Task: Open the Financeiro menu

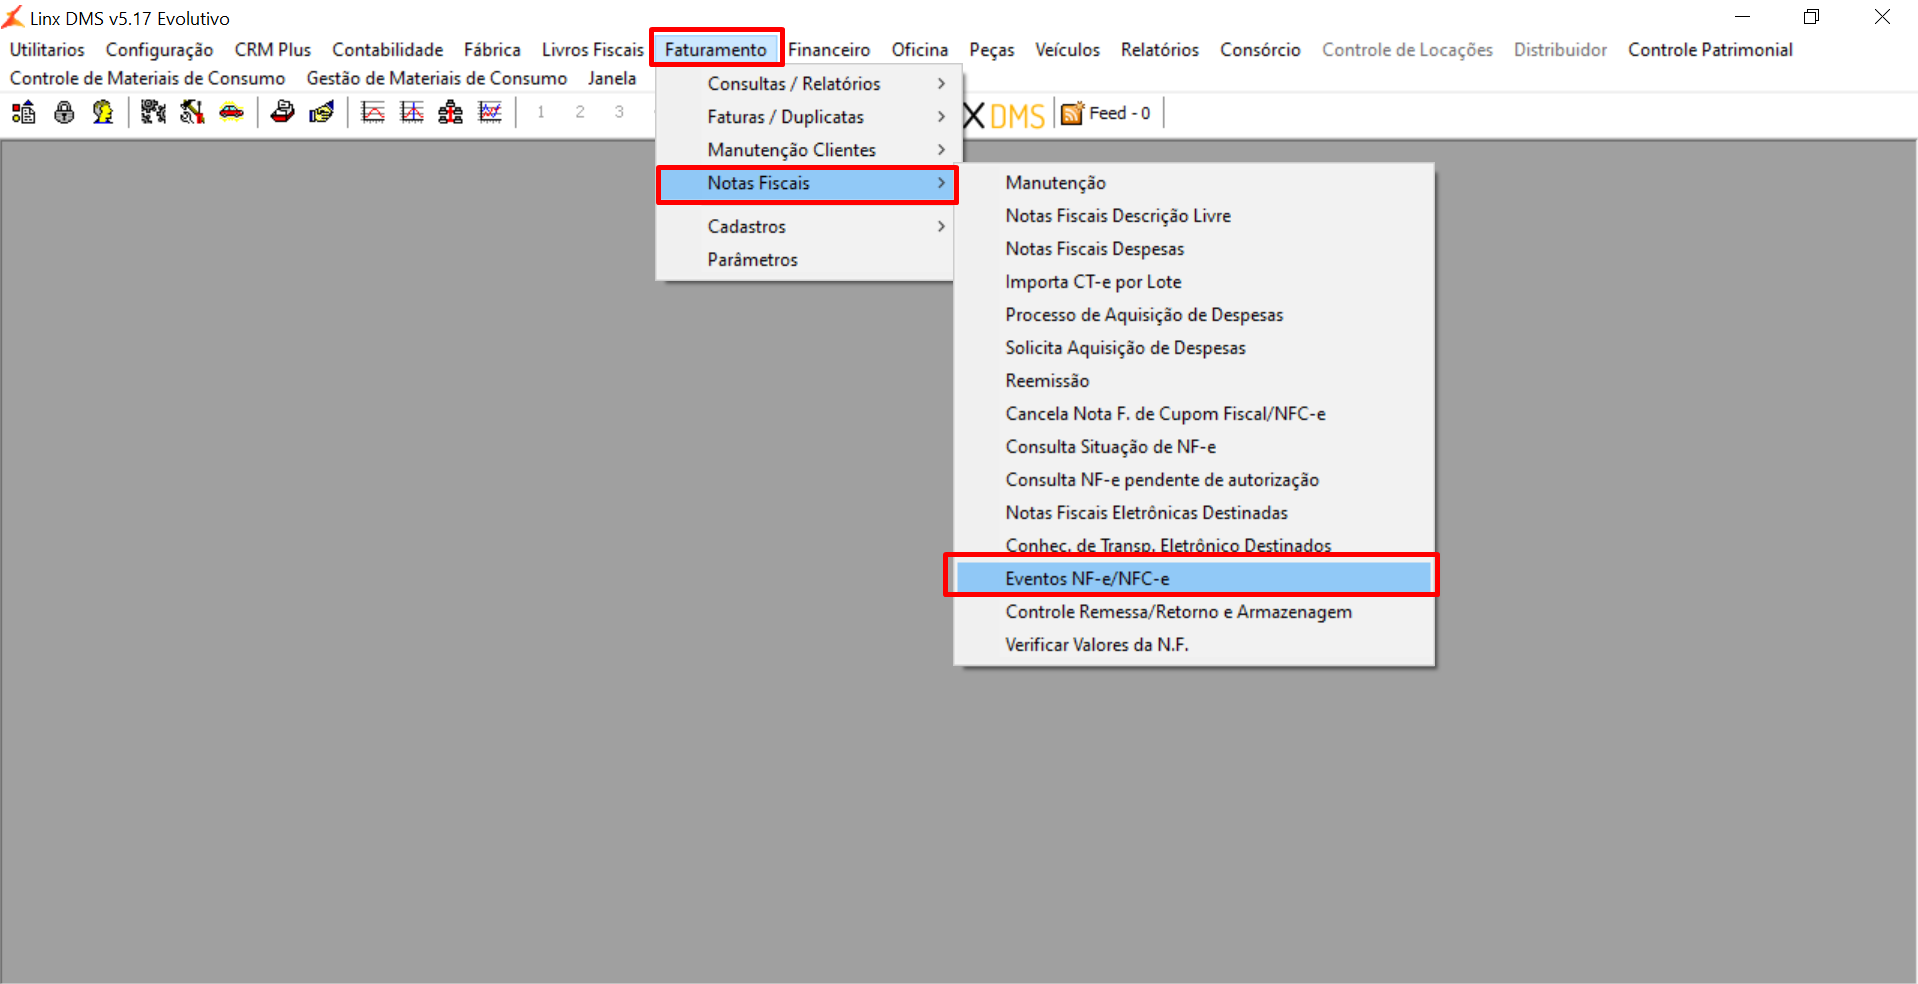Action: 829,50
